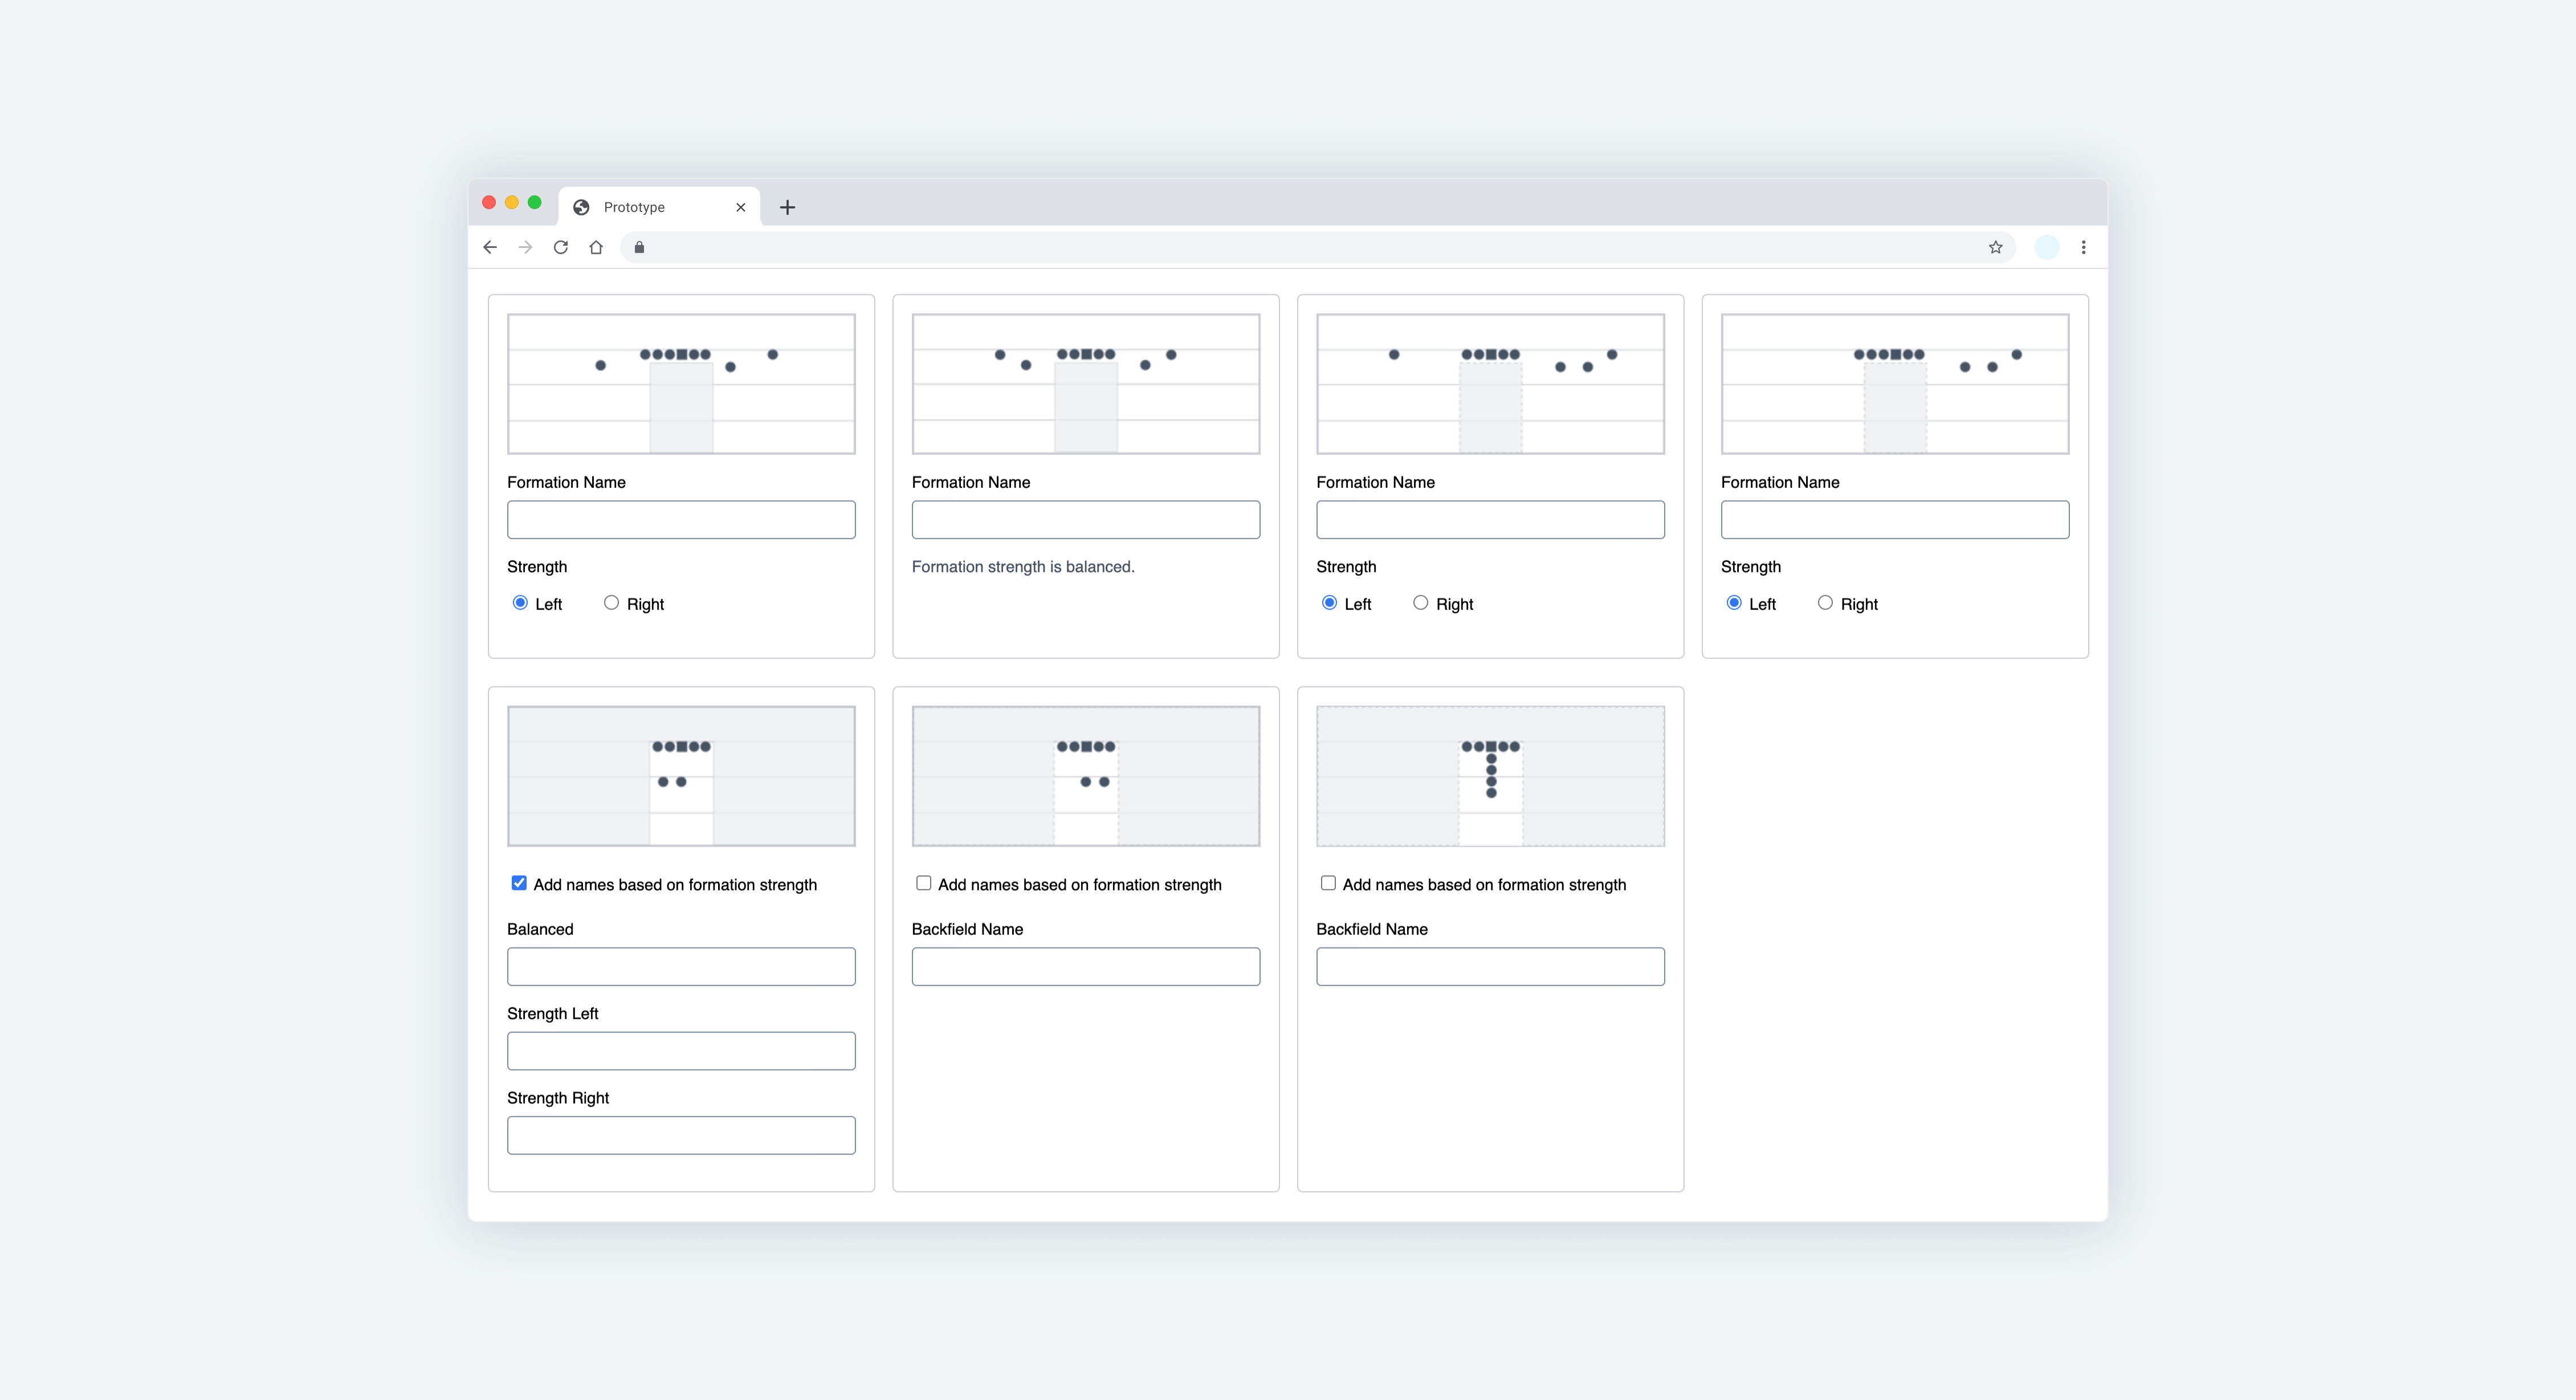2576x1400 pixels.
Task: Focus Formation Name field in fourth card
Action: [x=1895, y=520]
